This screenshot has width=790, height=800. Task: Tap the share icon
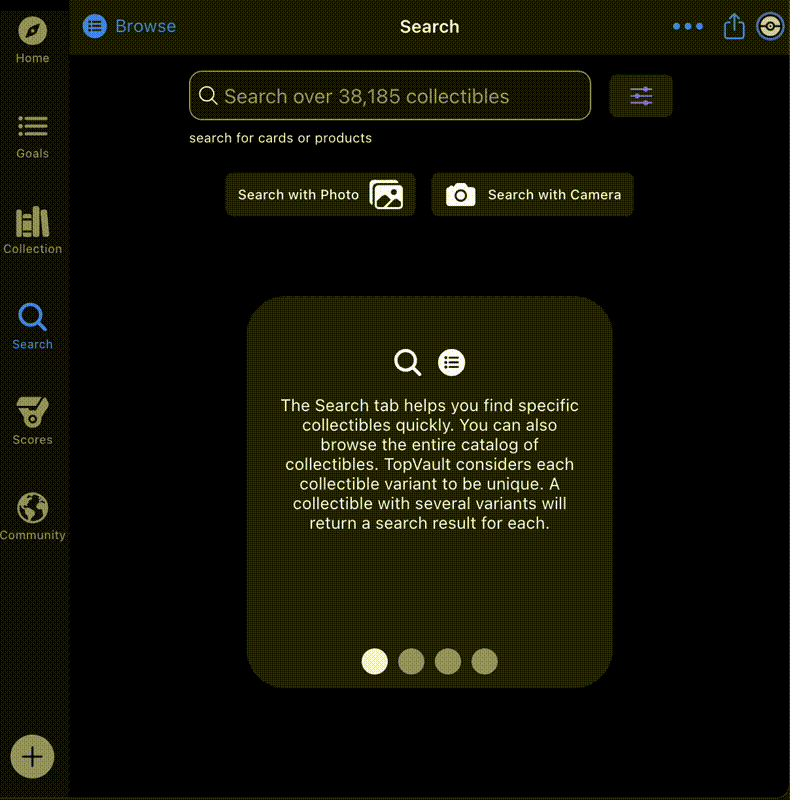734,26
